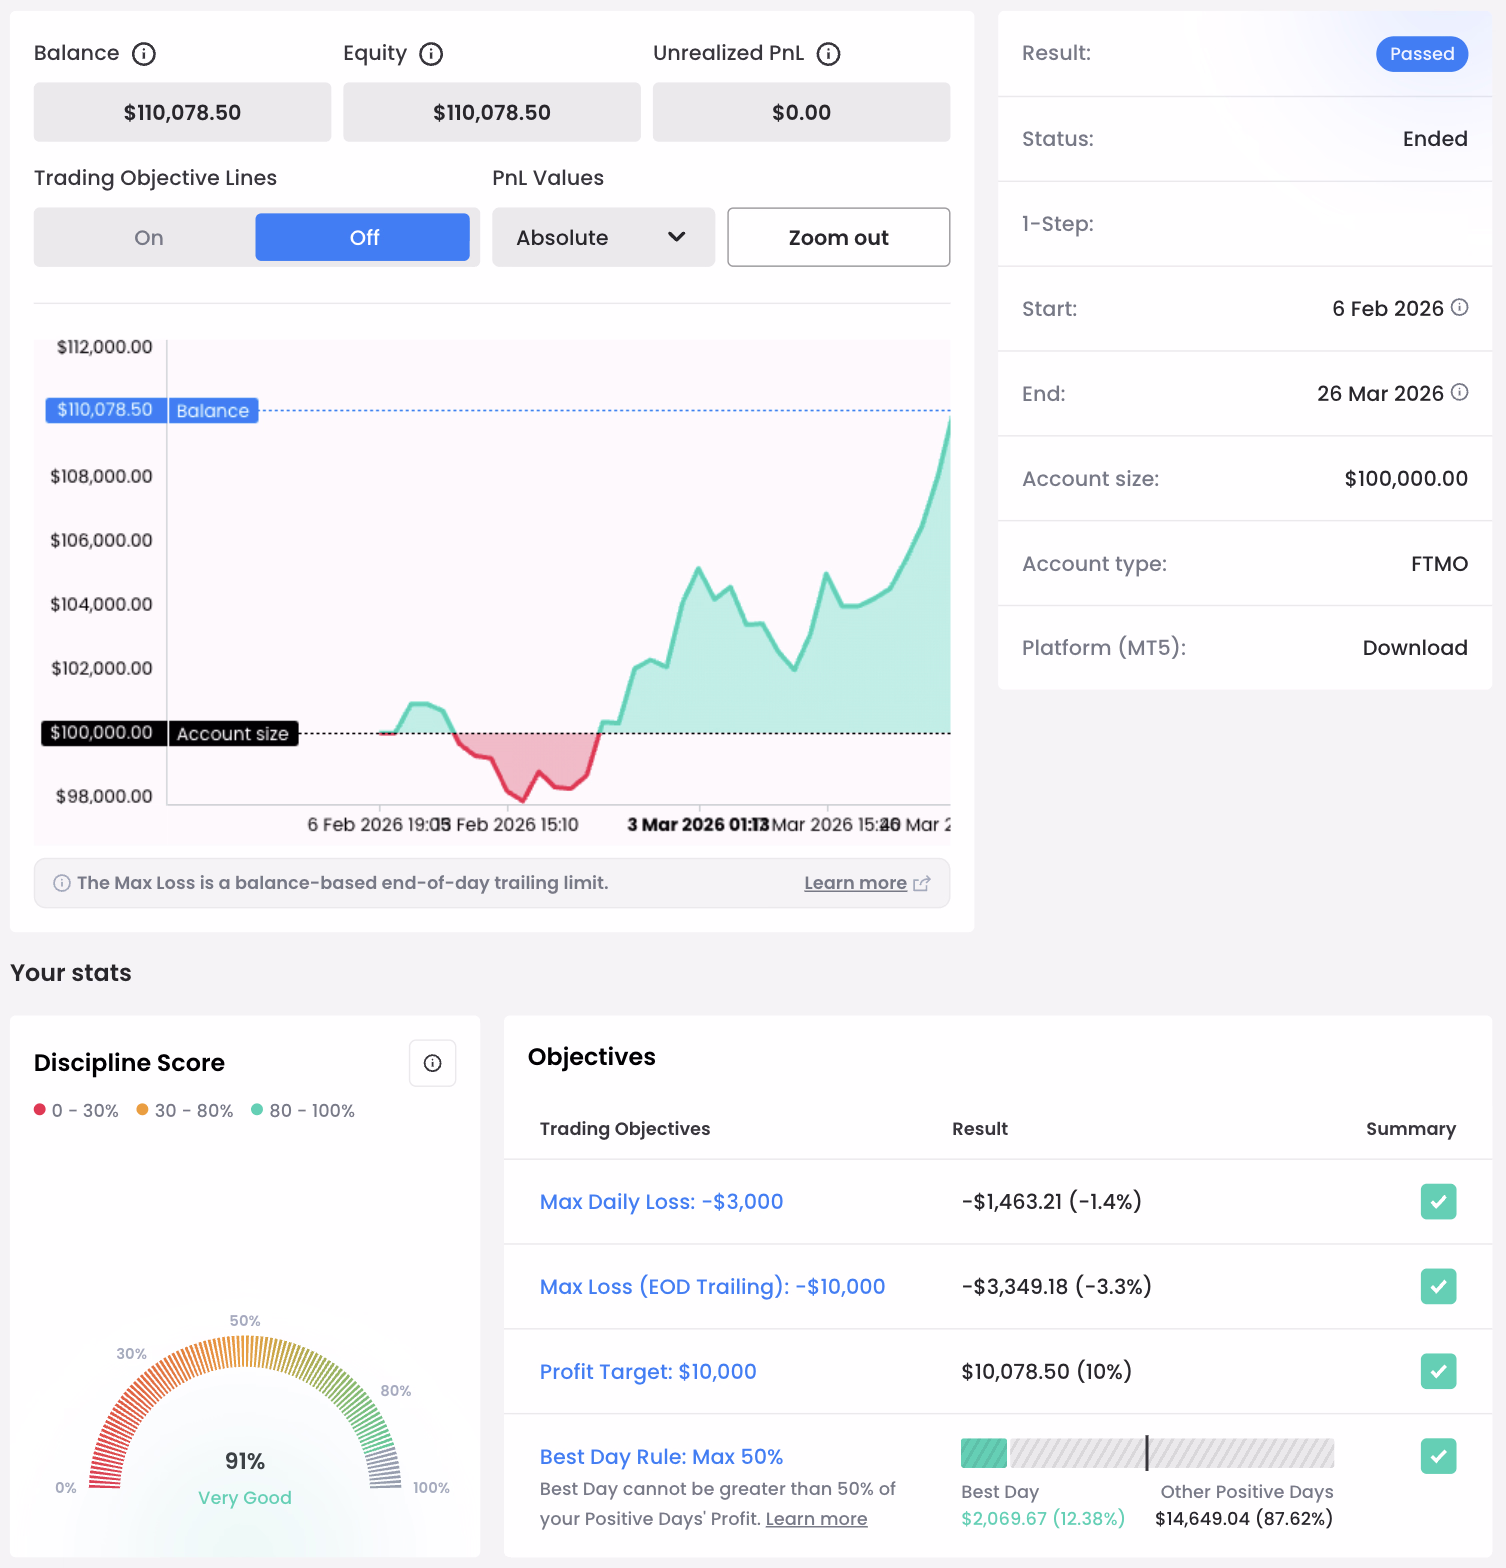Viewport: 1506px width, 1568px height.
Task: Click the 80 - 100% legend item
Action: pos(303,1111)
